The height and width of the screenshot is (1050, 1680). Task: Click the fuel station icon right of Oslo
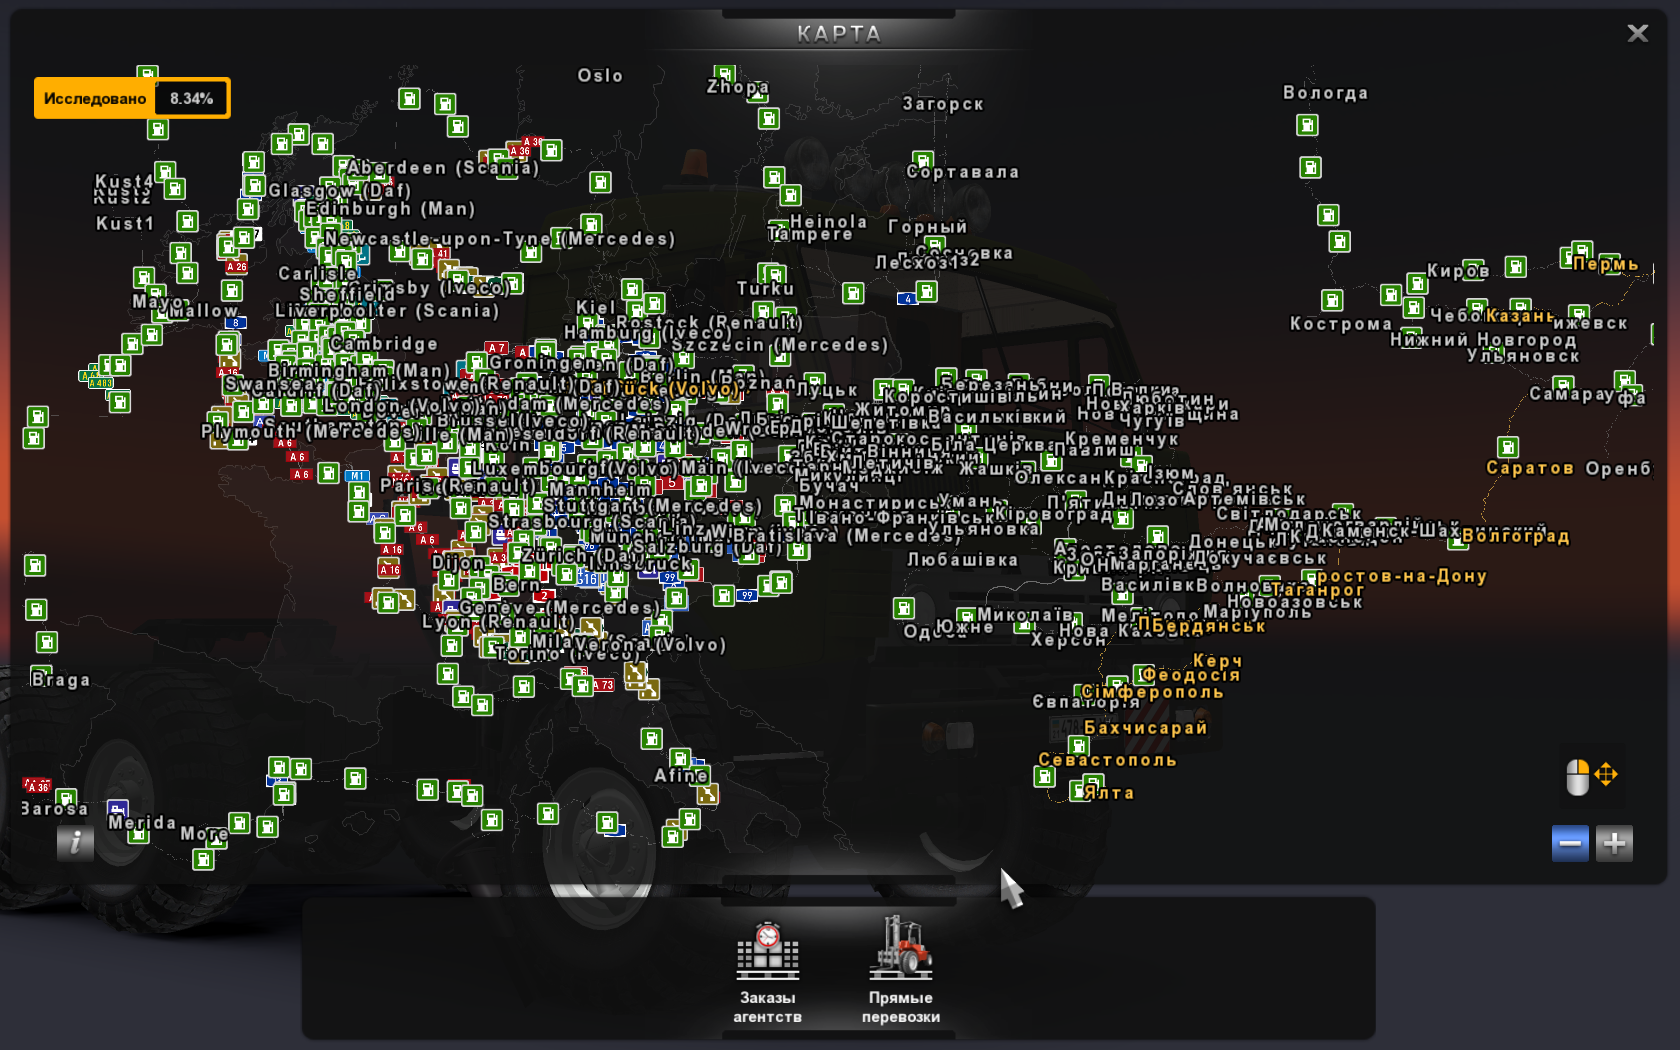[x=725, y=75]
